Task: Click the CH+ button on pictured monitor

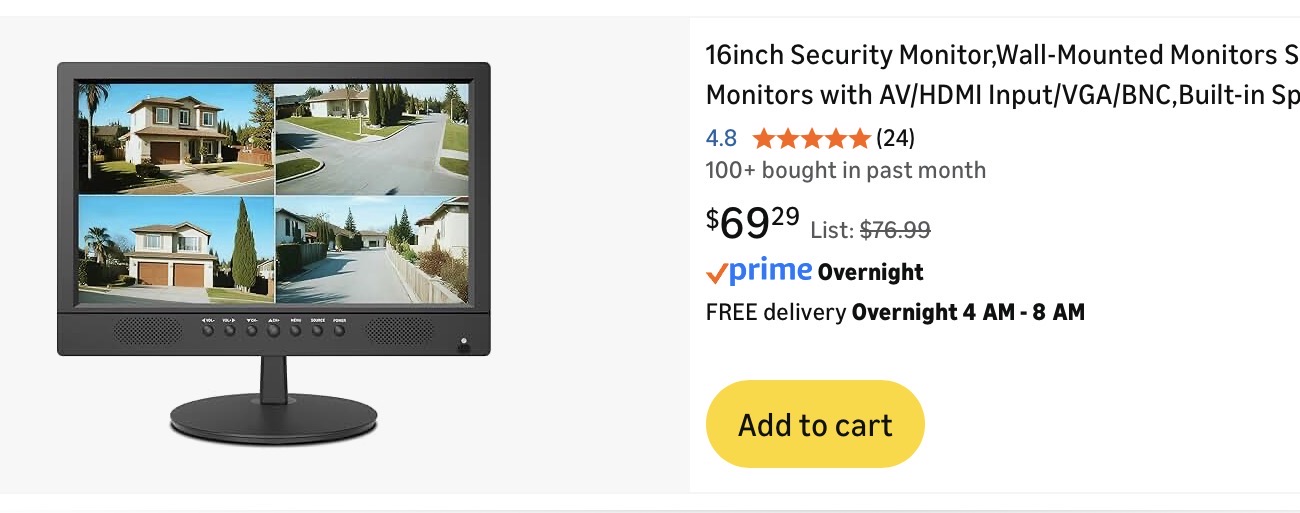Action: (x=274, y=329)
